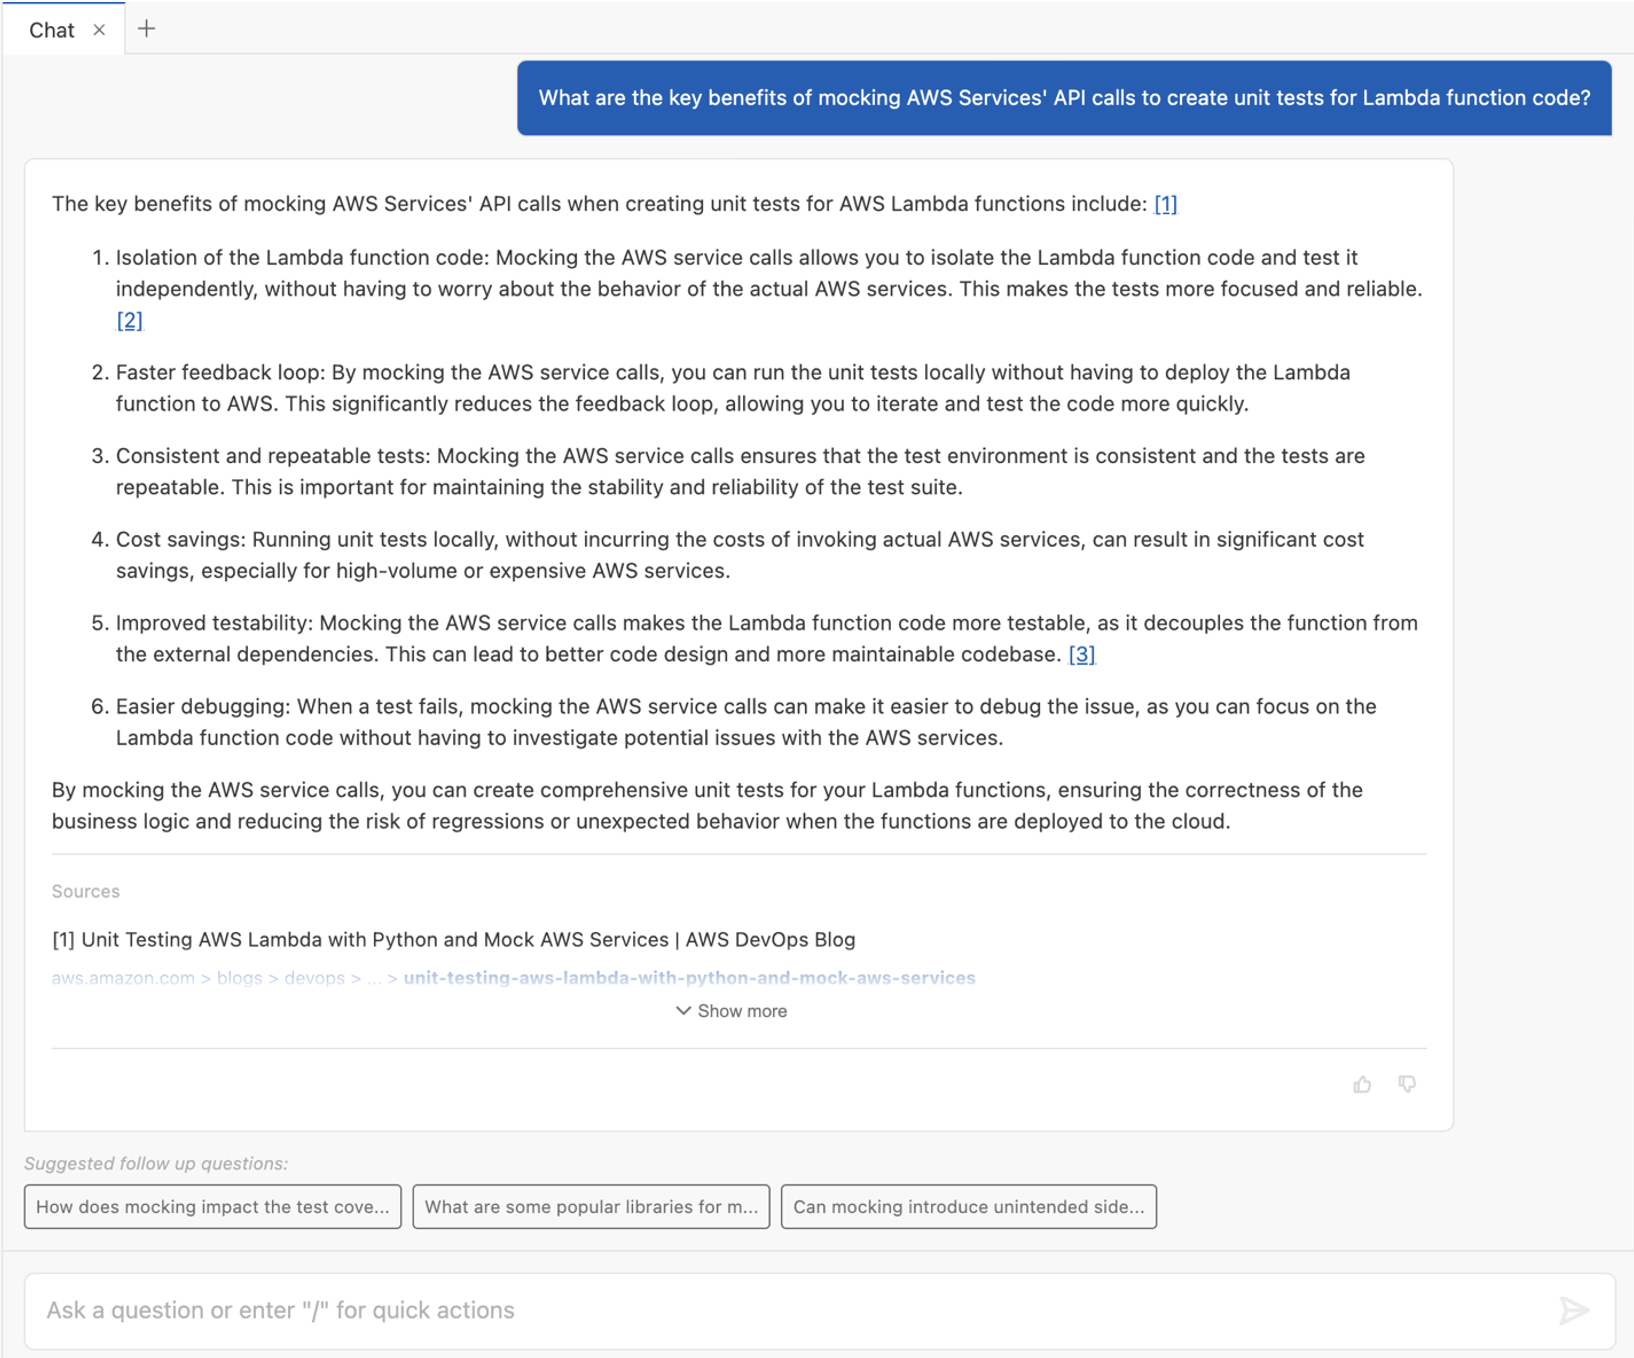Click the send message arrow icon
Image resolution: width=1634 pixels, height=1358 pixels.
[x=1573, y=1310]
